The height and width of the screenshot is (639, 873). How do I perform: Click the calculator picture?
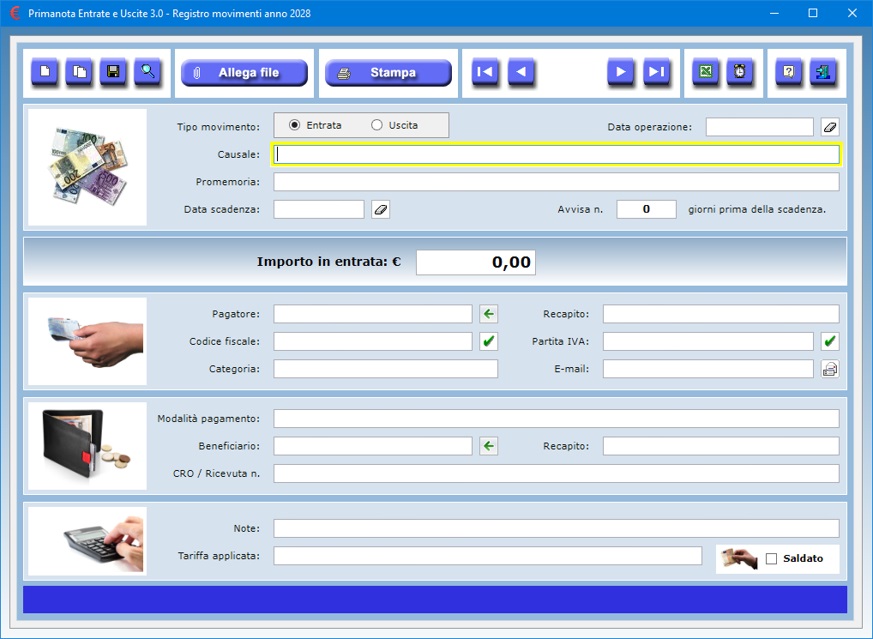(x=87, y=541)
